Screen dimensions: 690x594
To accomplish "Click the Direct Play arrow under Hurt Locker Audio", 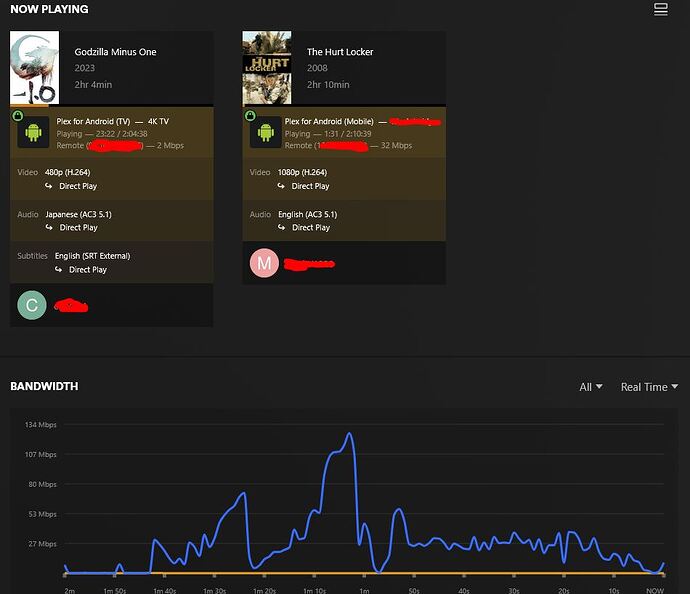I will (281, 227).
